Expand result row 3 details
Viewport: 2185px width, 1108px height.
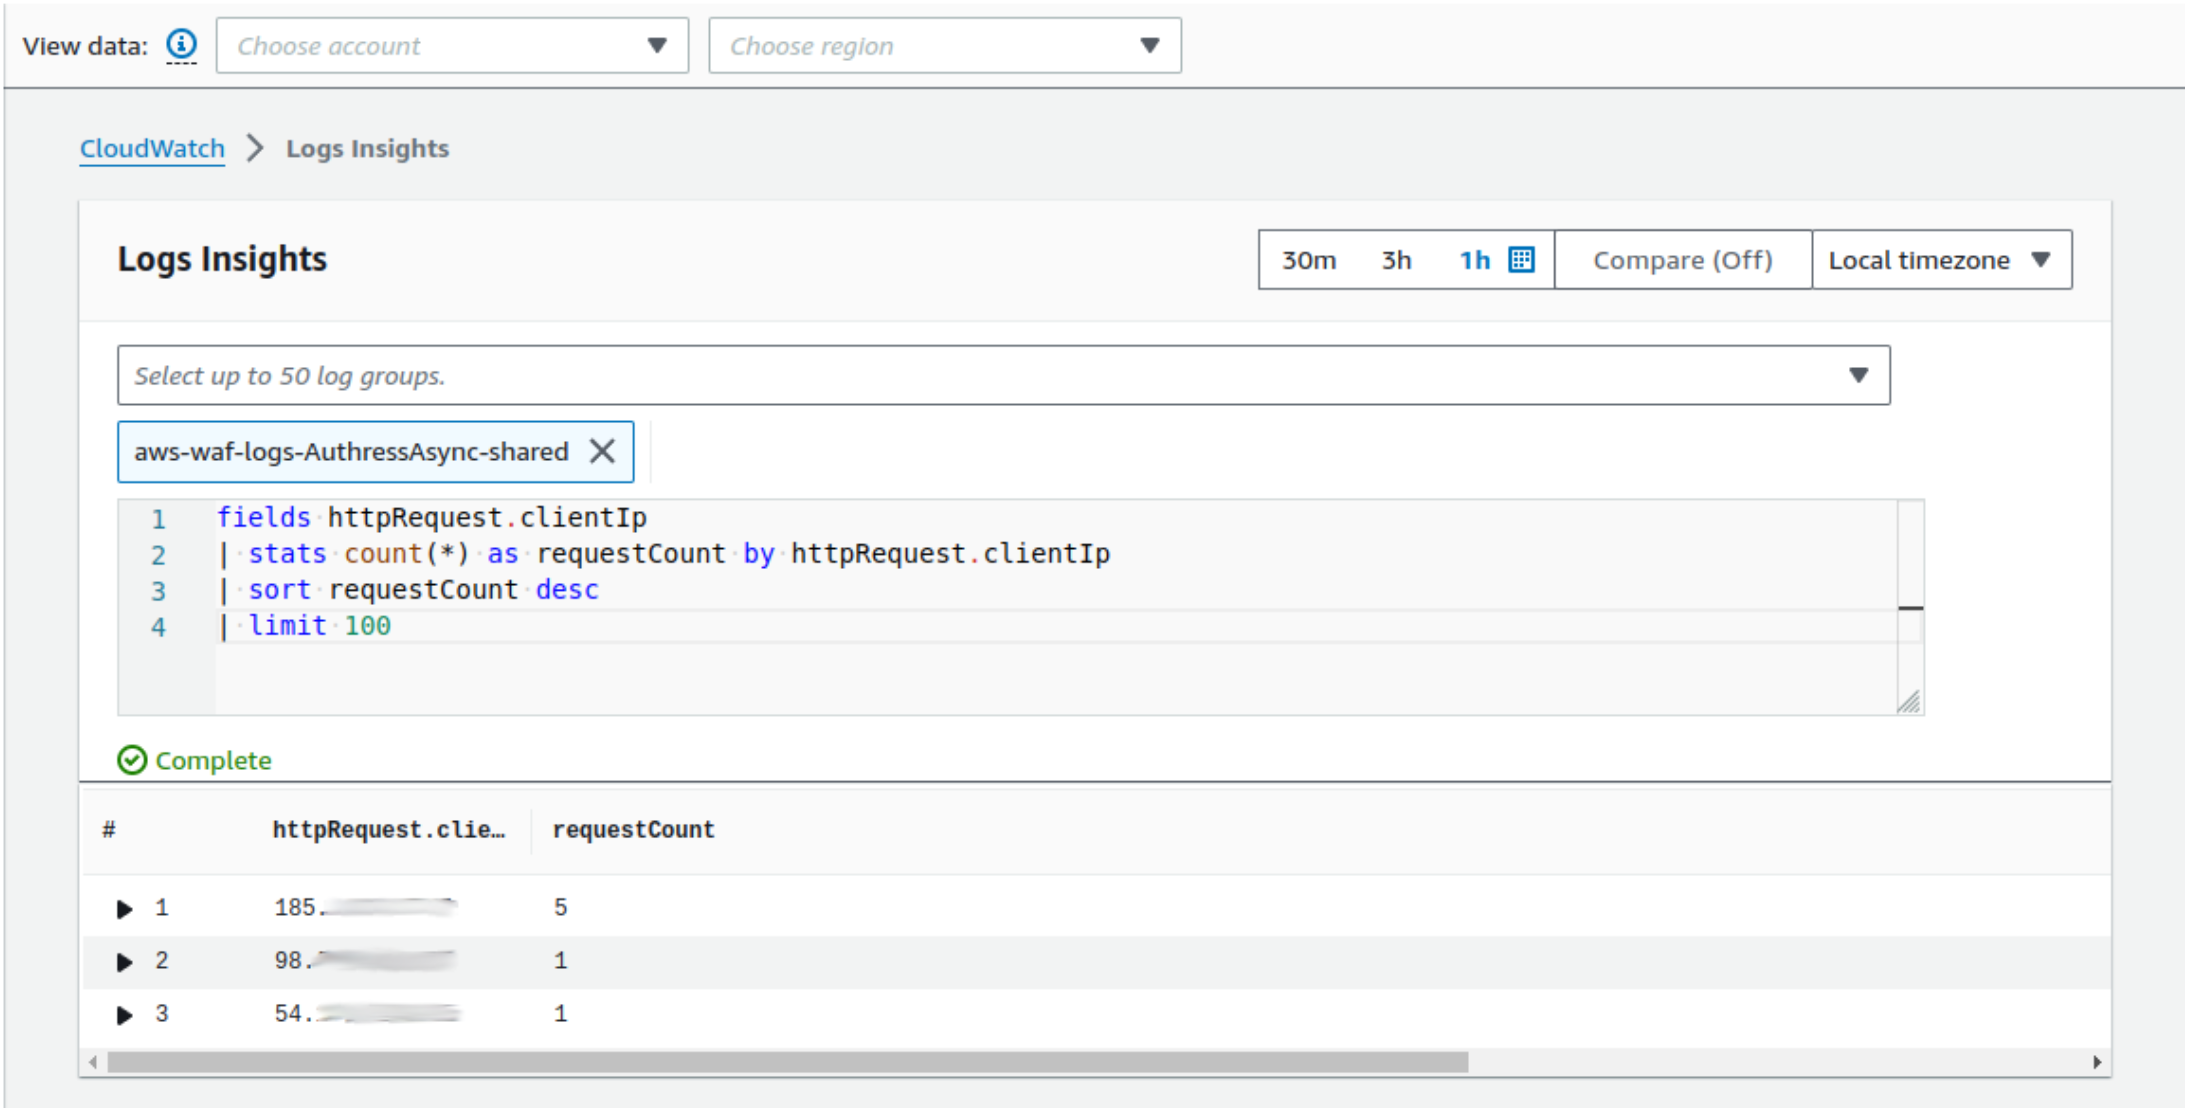(x=124, y=1015)
